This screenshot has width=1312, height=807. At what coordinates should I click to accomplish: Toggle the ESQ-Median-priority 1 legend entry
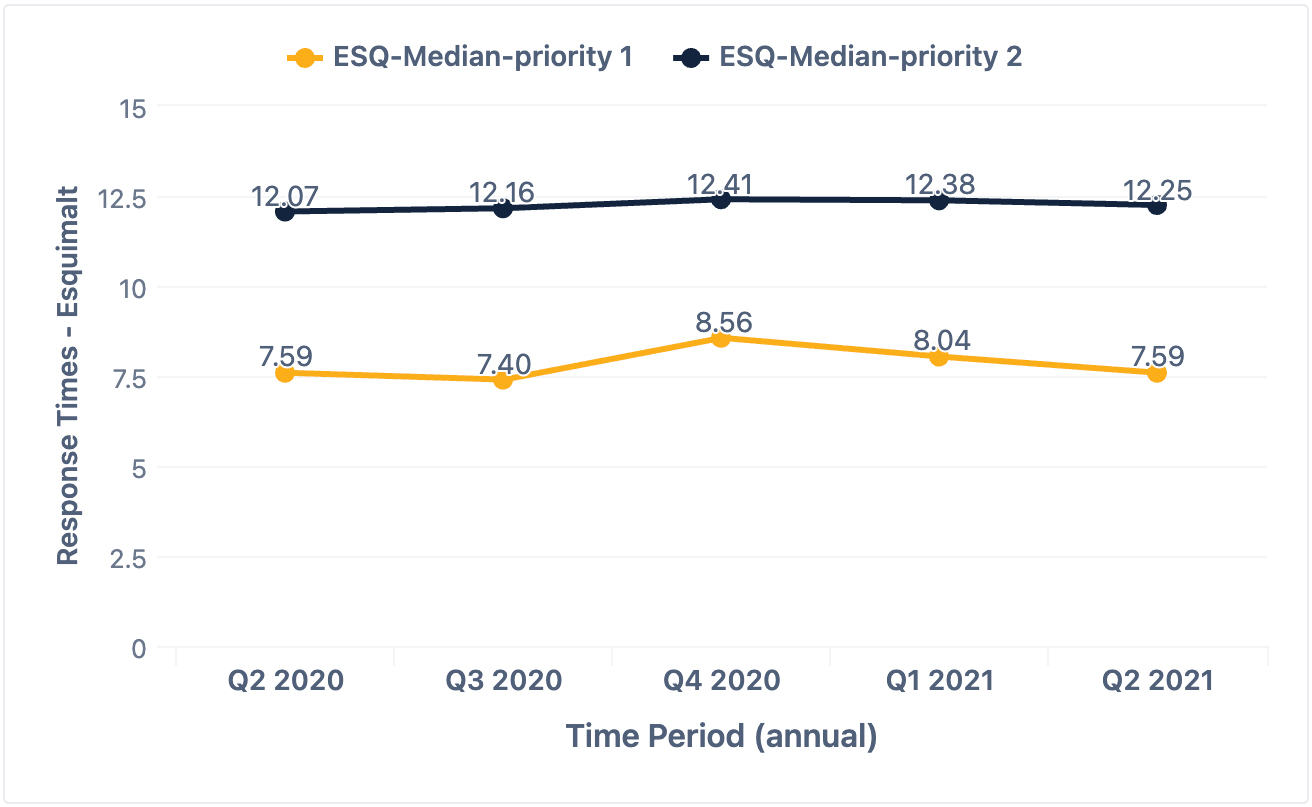(x=483, y=57)
